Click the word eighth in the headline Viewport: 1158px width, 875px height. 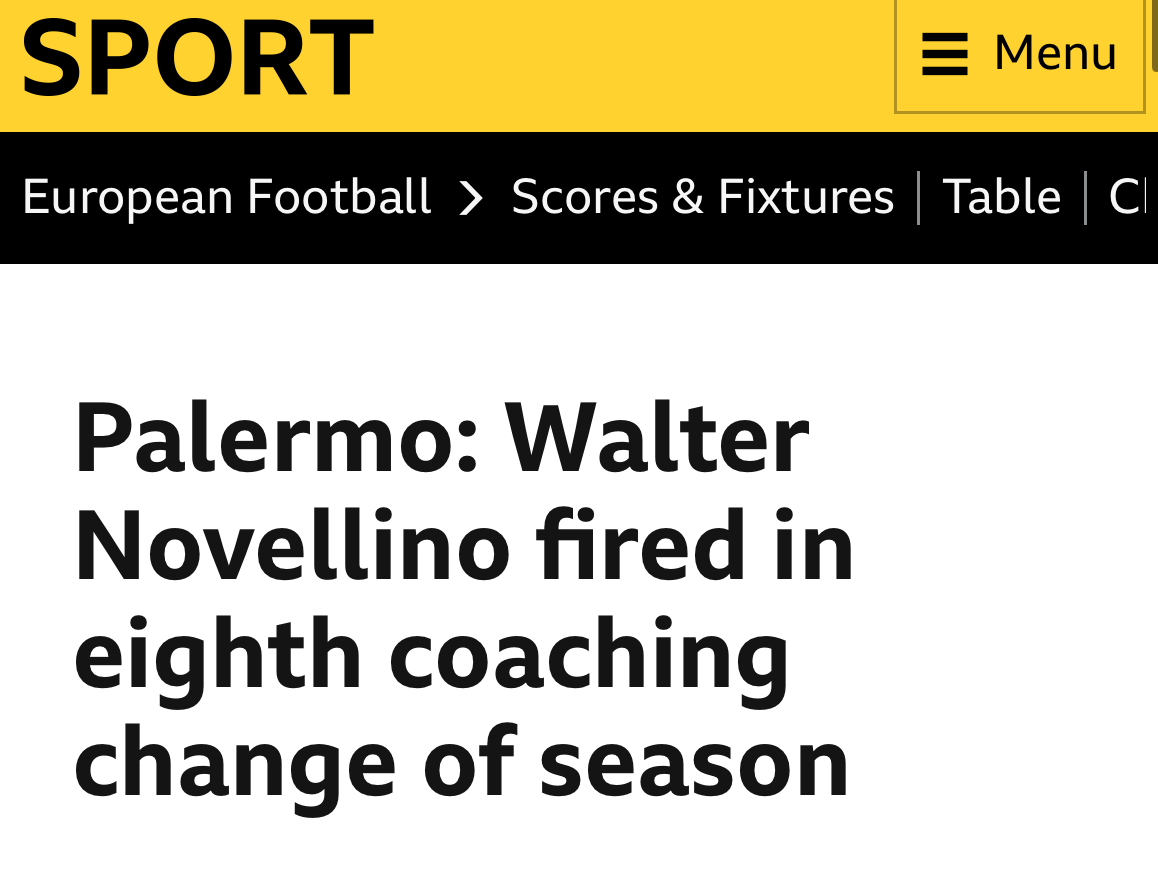tap(218, 657)
